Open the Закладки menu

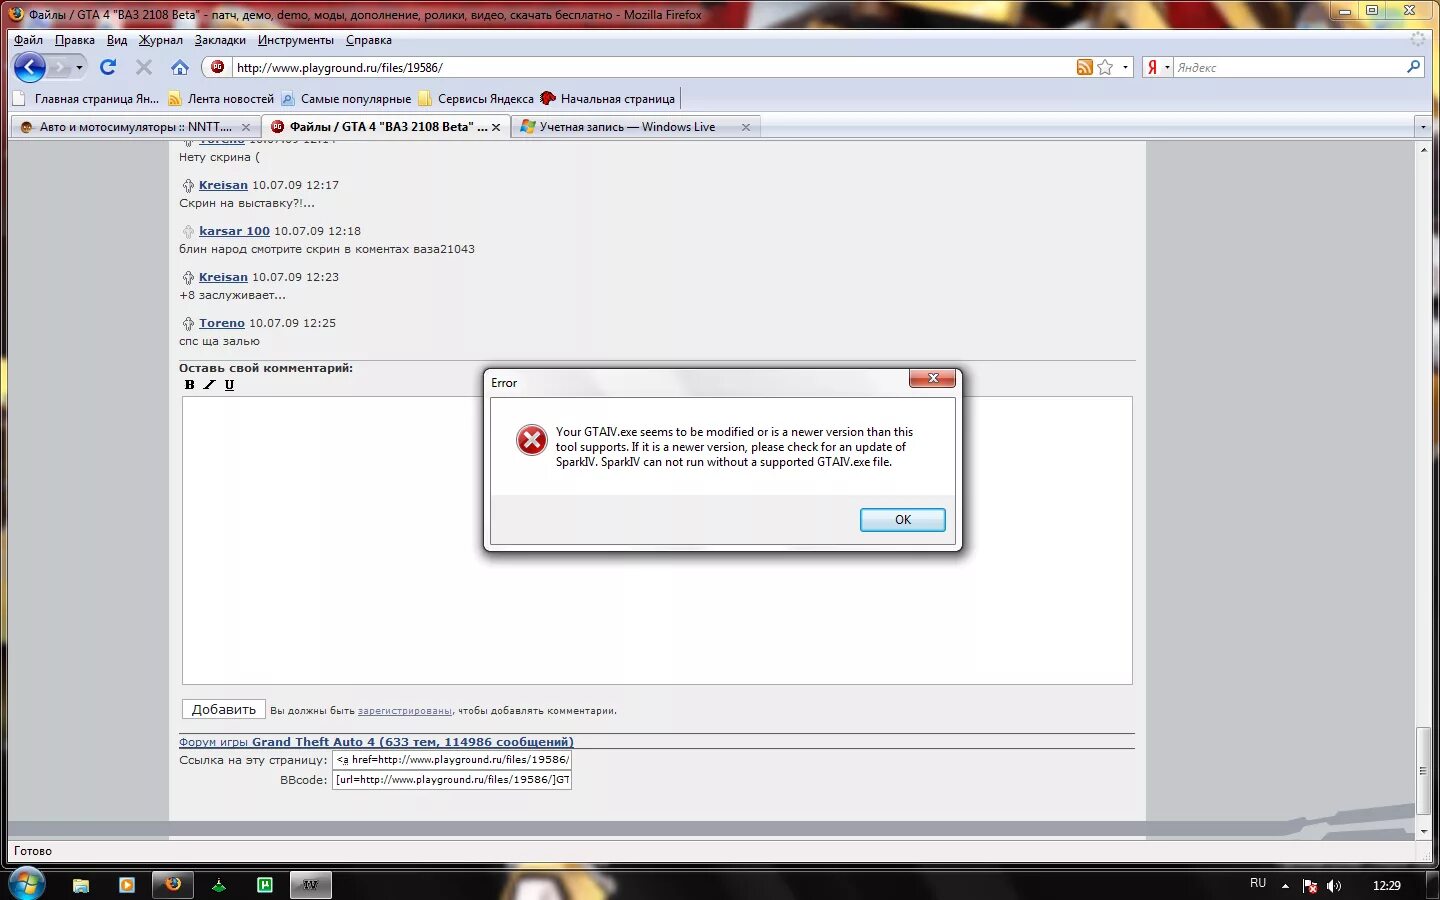click(x=220, y=40)
